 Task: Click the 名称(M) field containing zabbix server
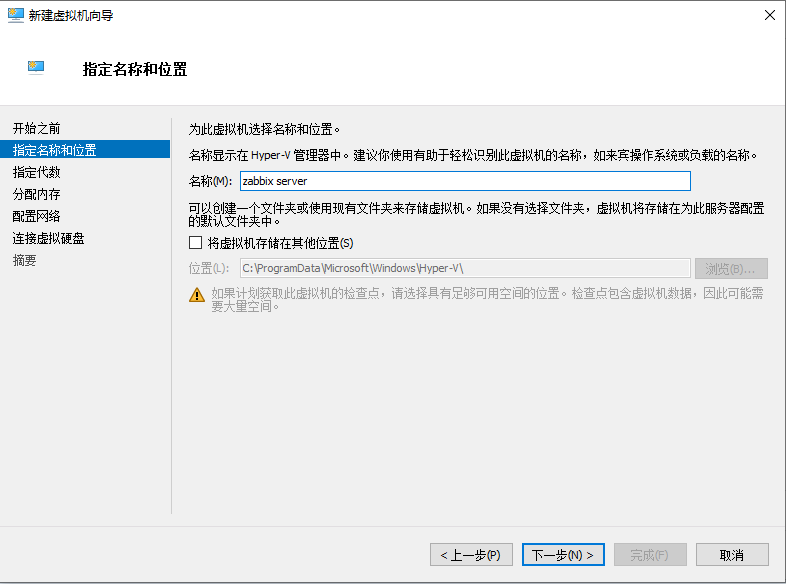point(465,181)
